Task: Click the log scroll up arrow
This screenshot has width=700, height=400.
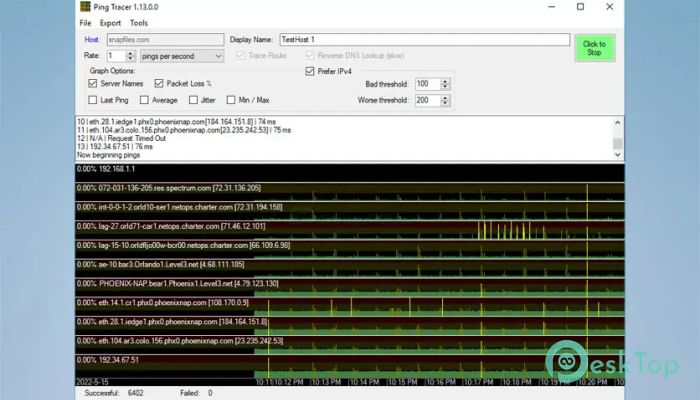Action: click(617, 122)
